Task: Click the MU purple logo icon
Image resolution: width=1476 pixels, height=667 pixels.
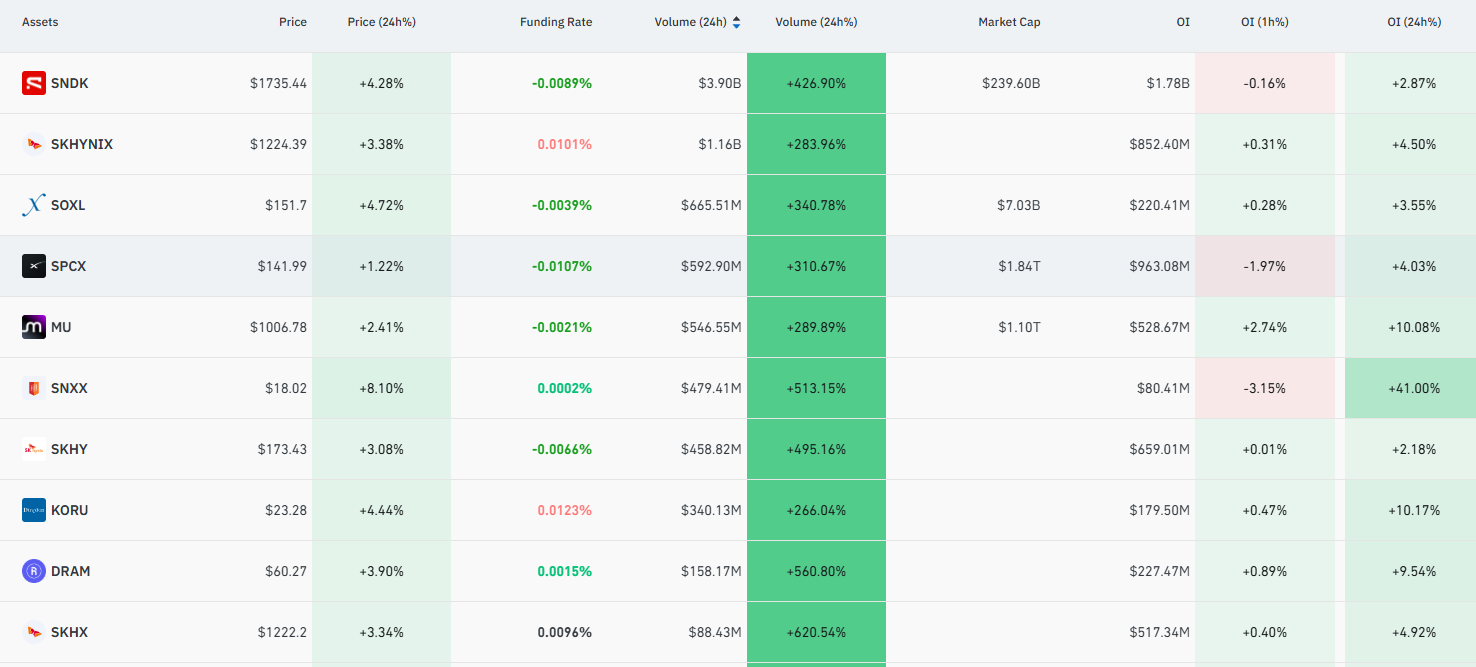Action: tap(34, 327)
